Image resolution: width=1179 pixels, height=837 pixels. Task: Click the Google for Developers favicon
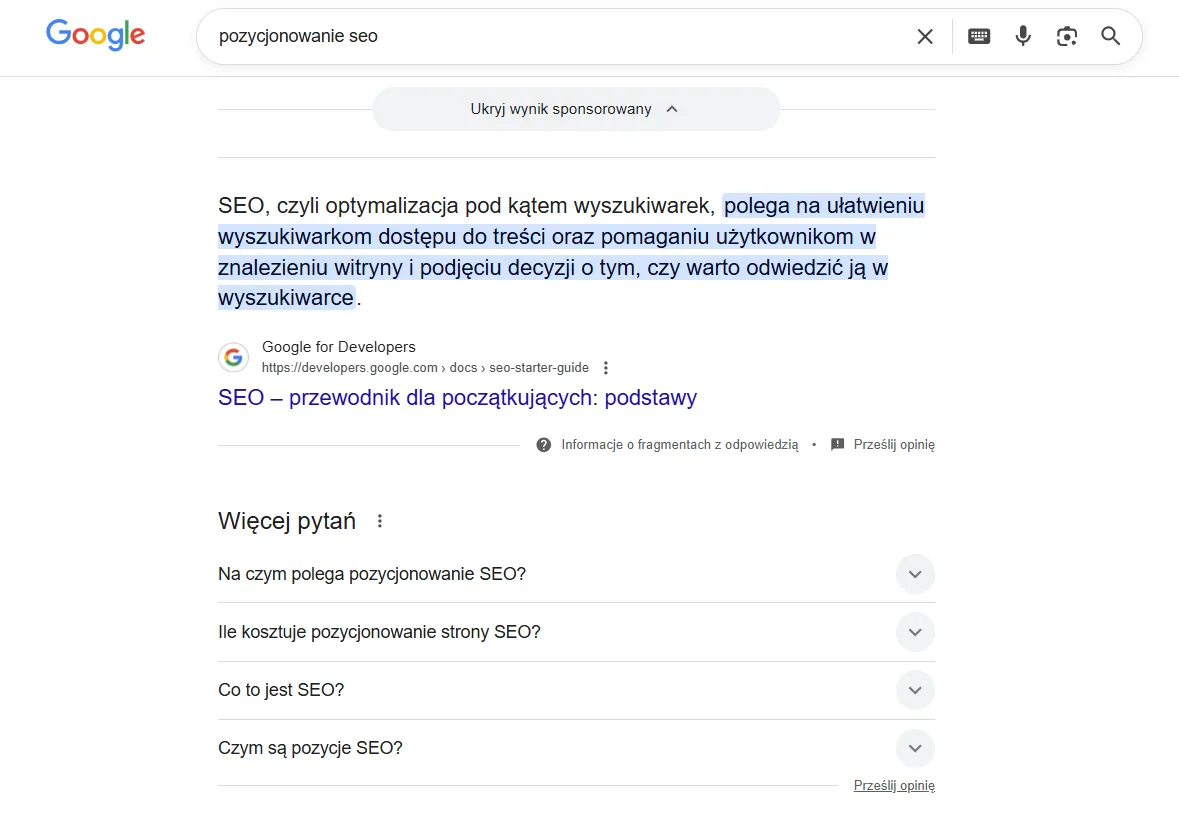pos(233,357)
